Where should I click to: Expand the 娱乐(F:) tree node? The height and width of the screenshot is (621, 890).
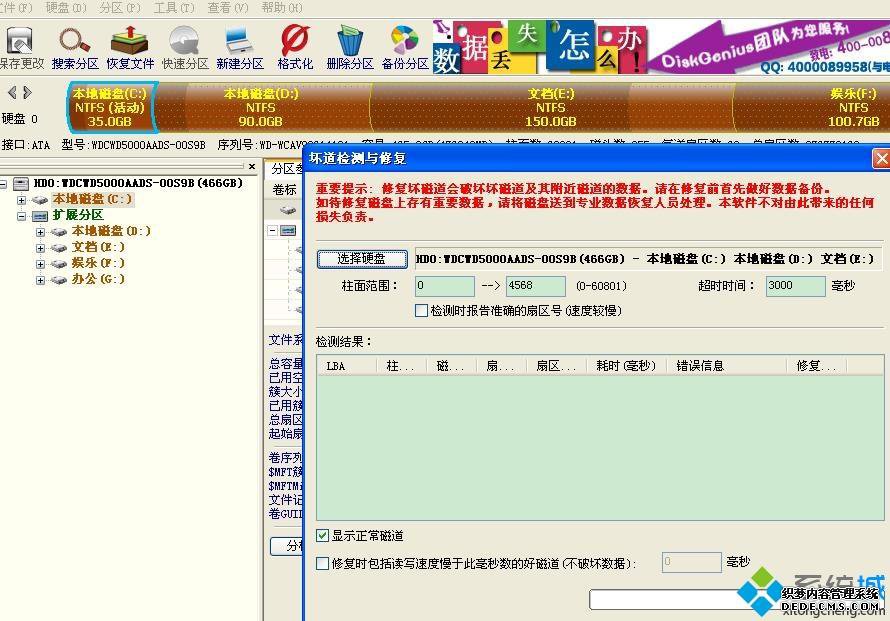pyautogui.click(x=40, y=263)
